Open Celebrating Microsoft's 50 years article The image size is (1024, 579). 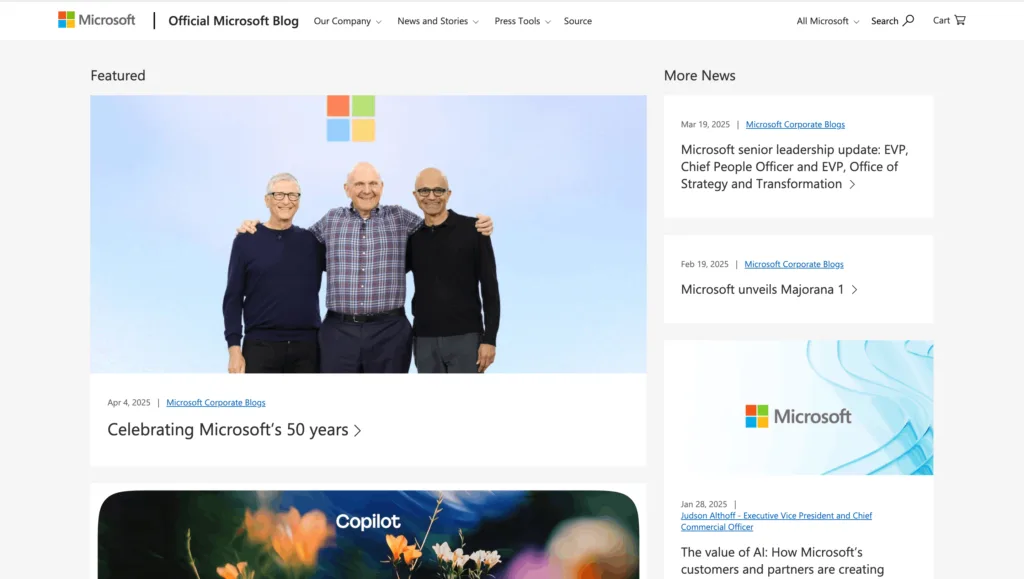(x=228, y=430)
